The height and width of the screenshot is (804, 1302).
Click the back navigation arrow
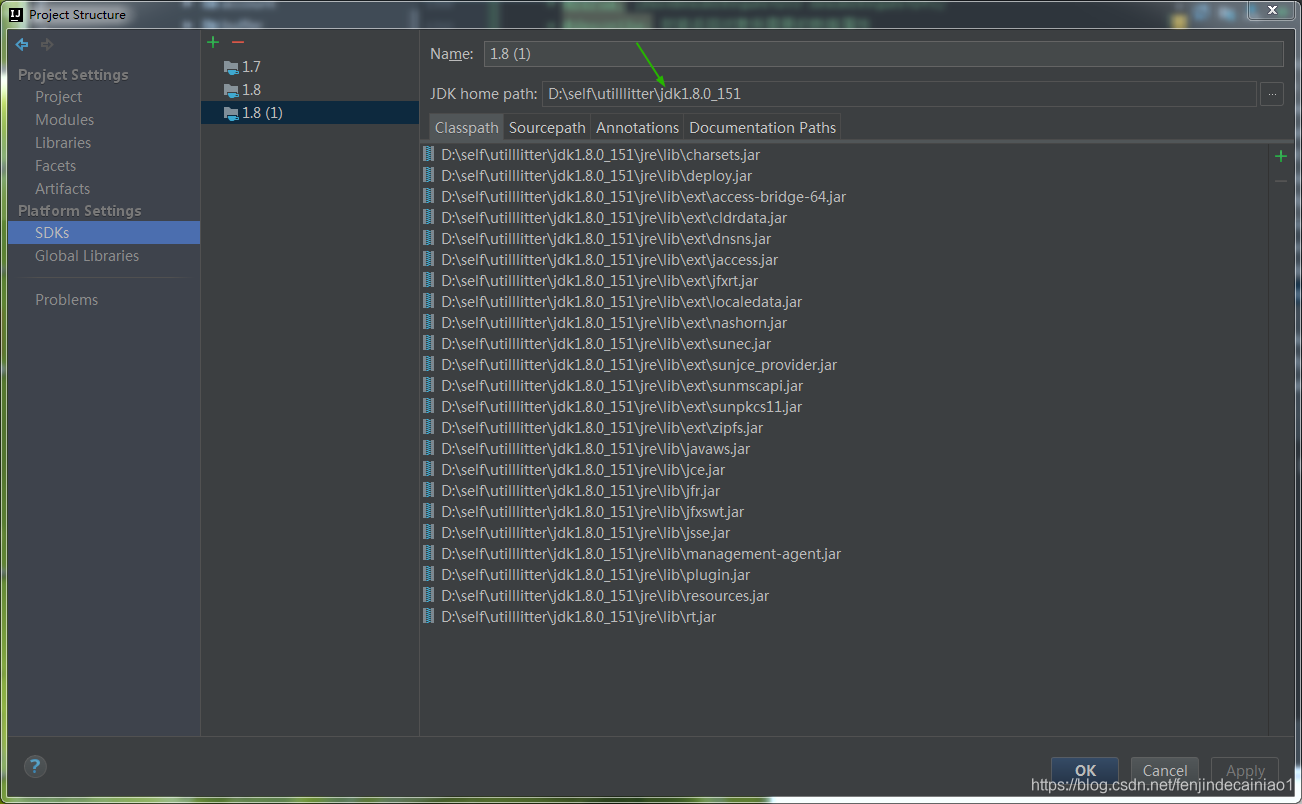click(21, 44)
